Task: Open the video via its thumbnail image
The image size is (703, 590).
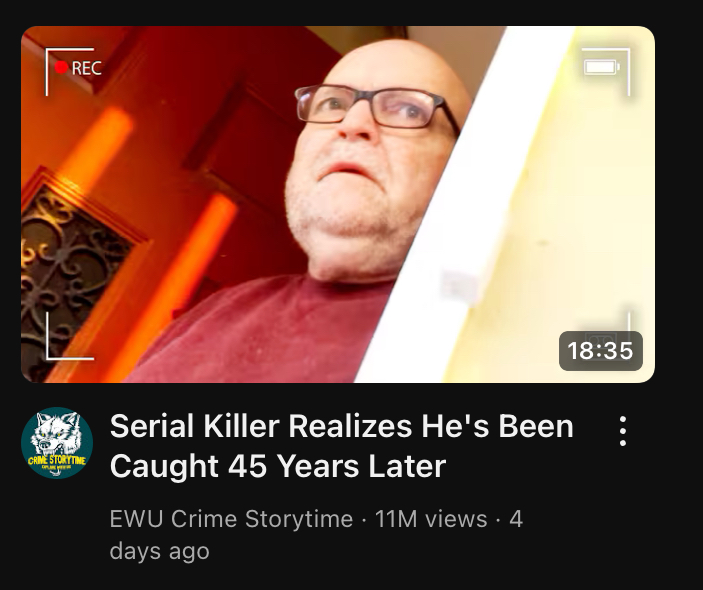Action: point(338,204)
